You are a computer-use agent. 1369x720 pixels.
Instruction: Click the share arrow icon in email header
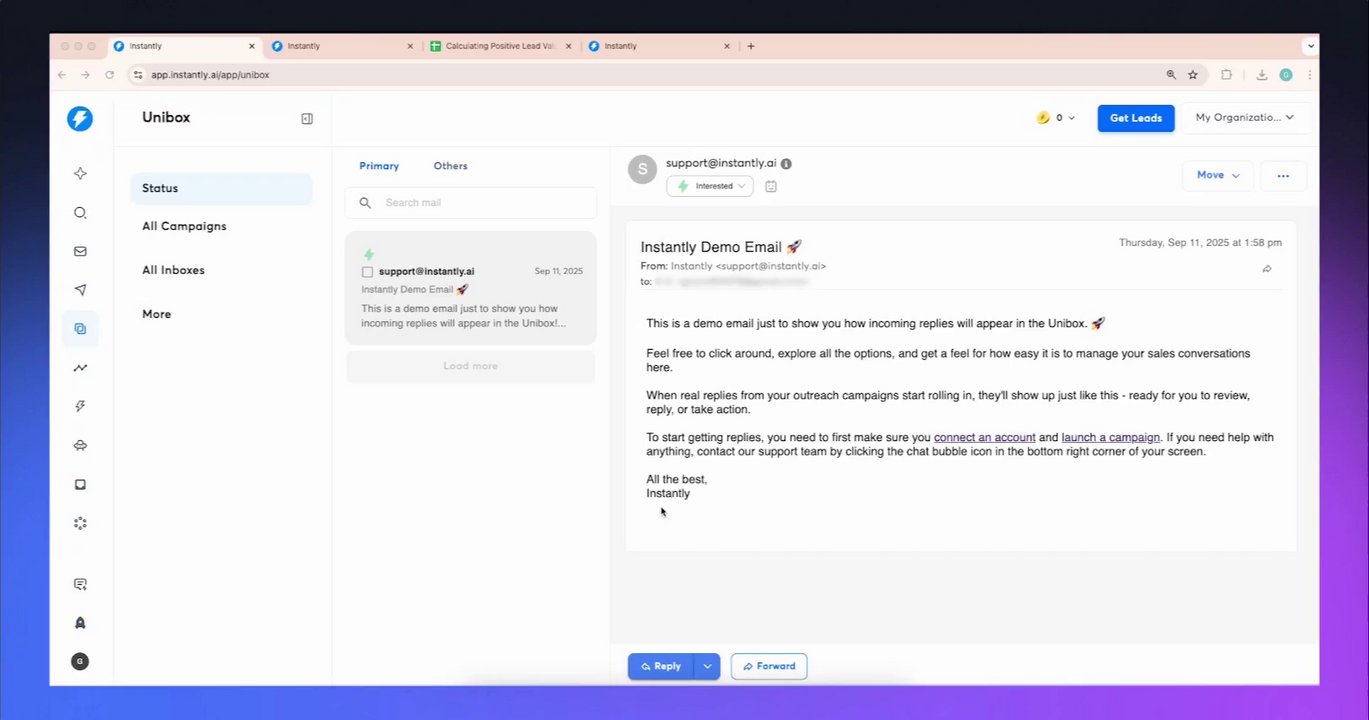click(1267, 269)
